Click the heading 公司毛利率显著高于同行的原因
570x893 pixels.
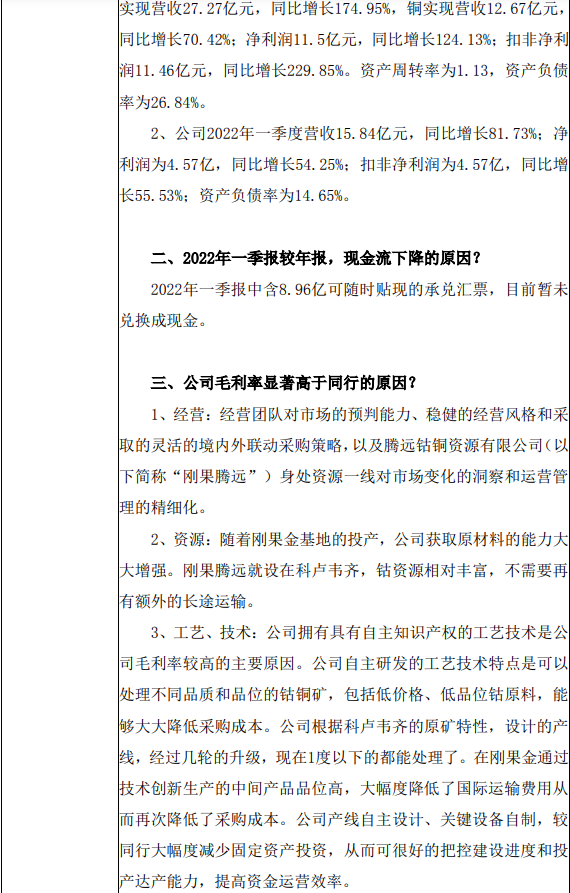[284, 383]
